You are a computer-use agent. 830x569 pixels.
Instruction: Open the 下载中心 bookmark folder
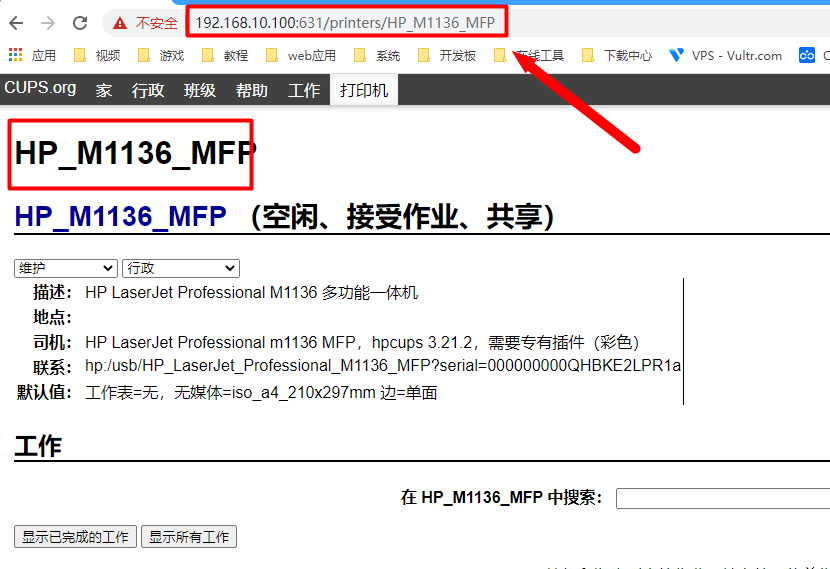[x=617, y=55]
